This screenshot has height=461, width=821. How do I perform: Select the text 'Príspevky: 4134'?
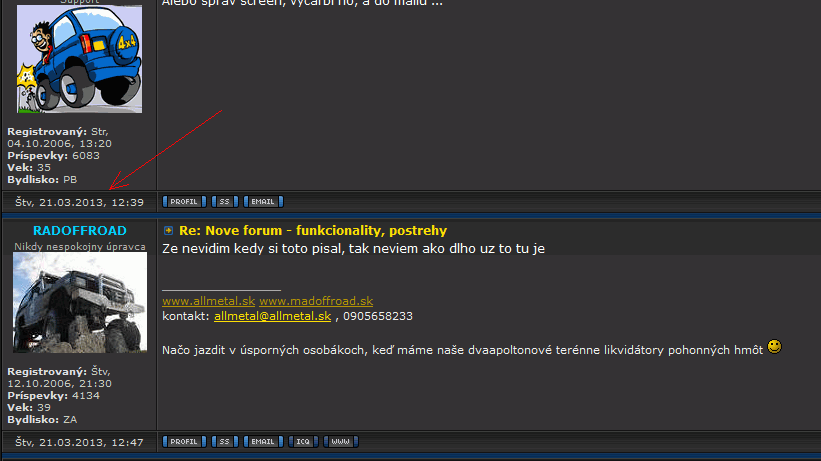(53, 396)
